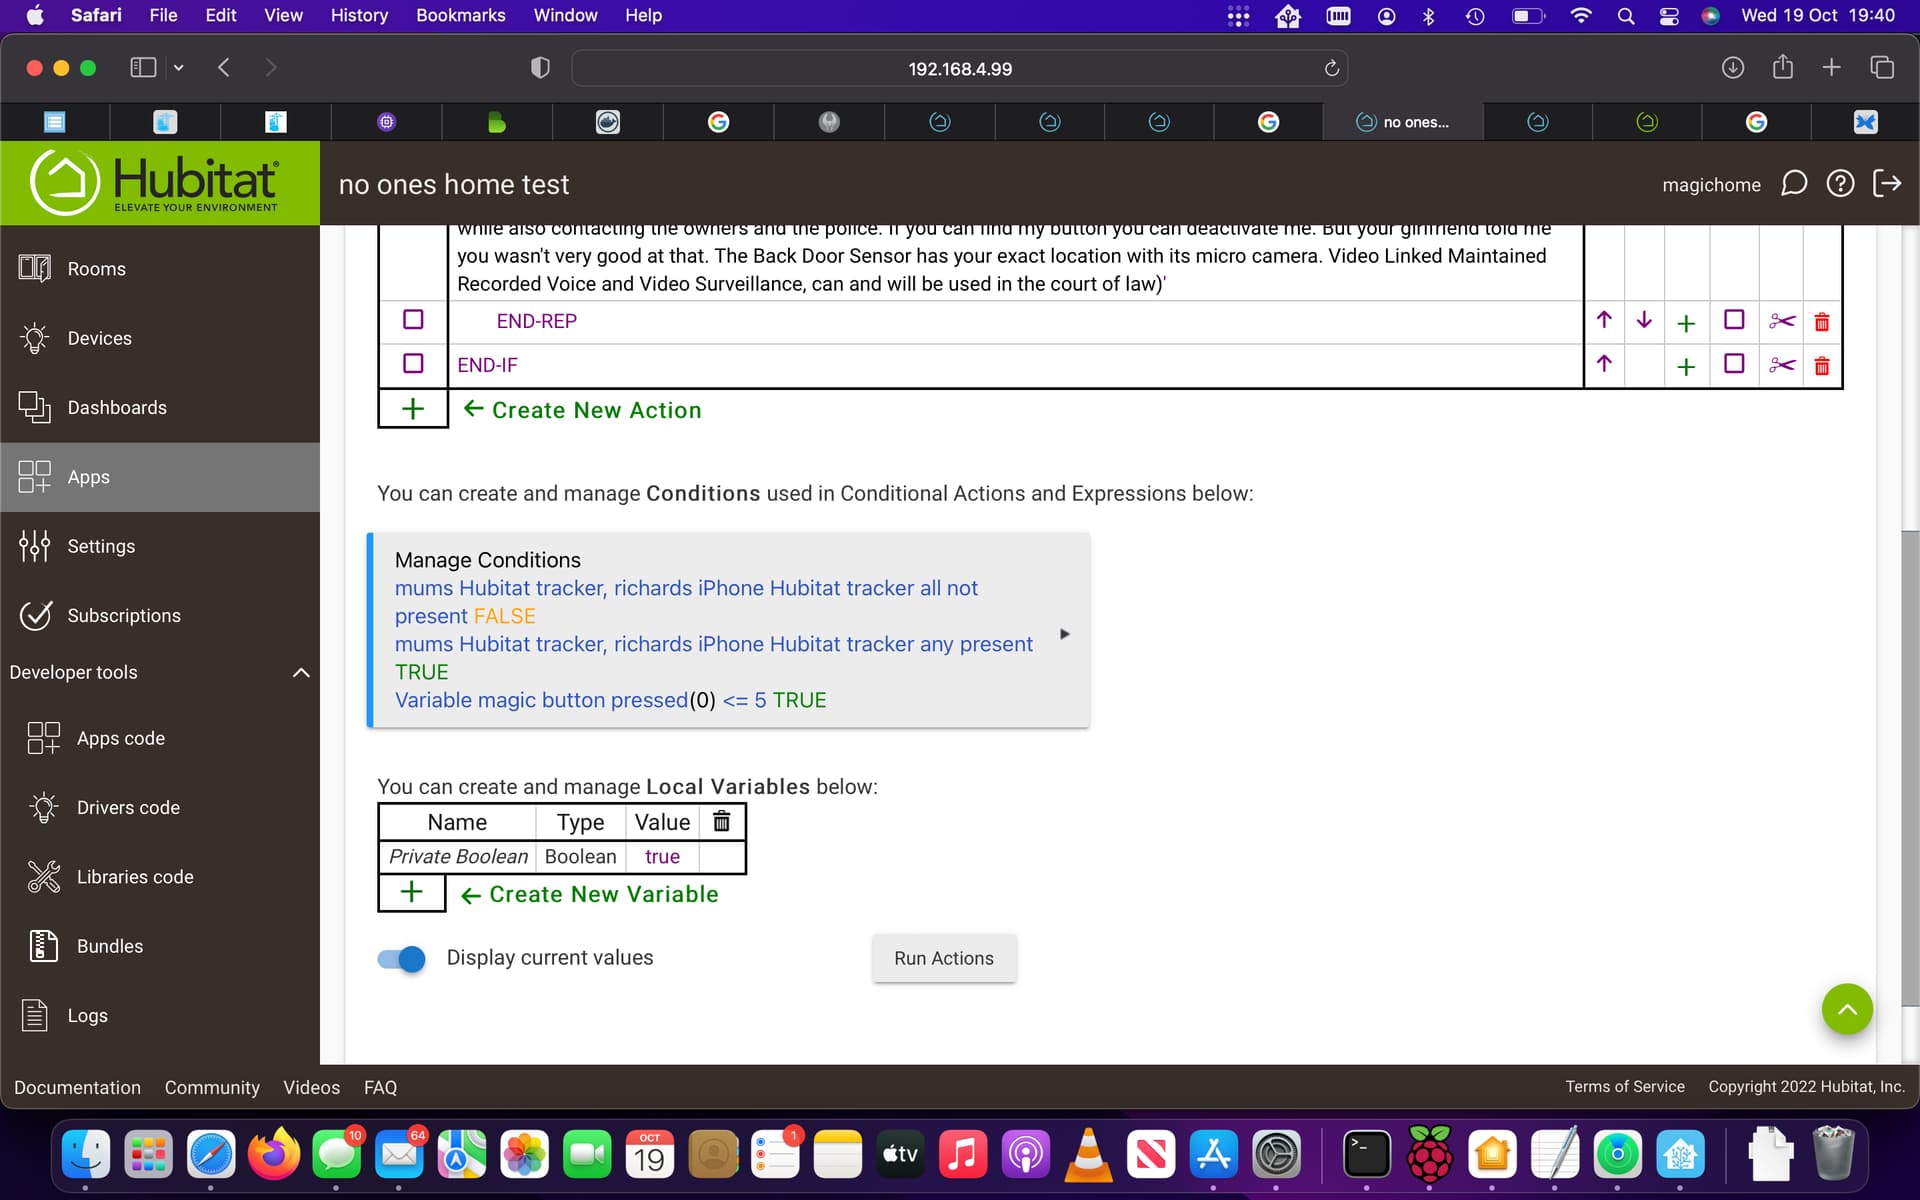Screen dimensions: 1920x1200
Task: Check the END-REP row checkbox
Action: [413, 320]
